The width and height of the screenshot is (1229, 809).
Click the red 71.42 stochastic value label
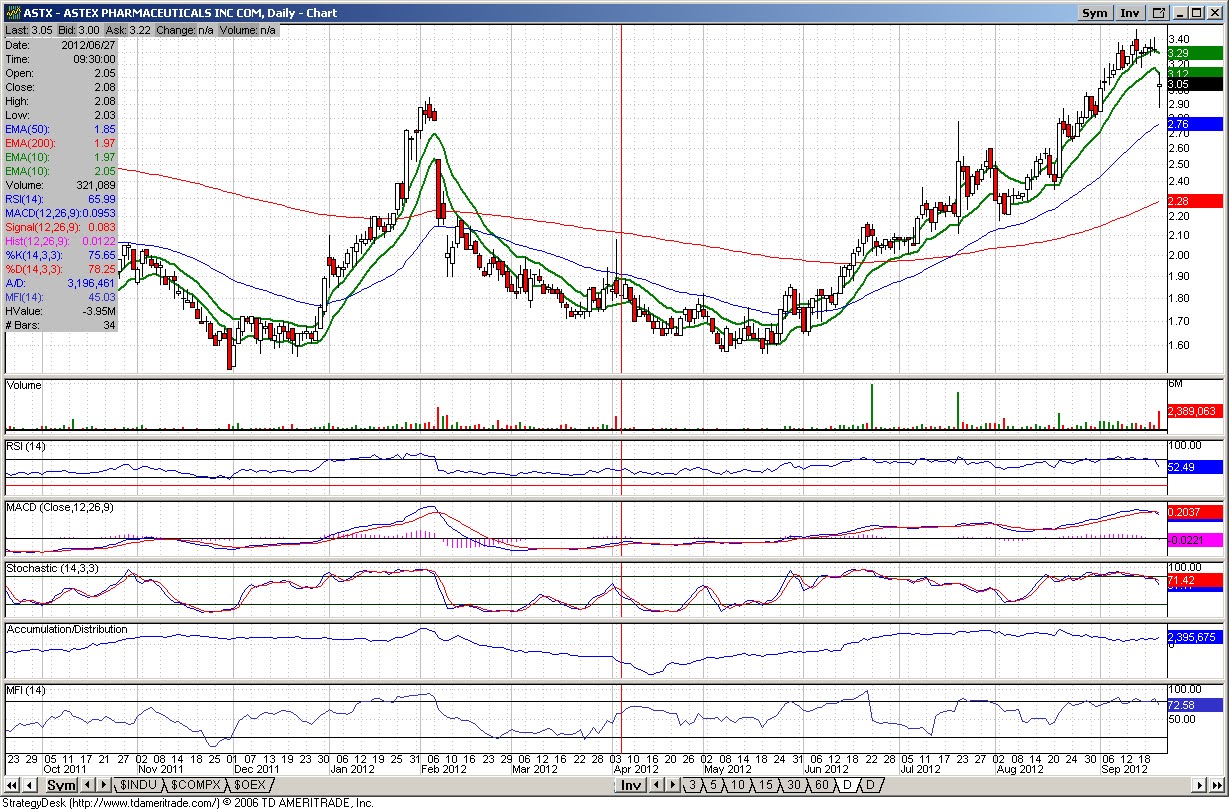tap(1194, 580)
